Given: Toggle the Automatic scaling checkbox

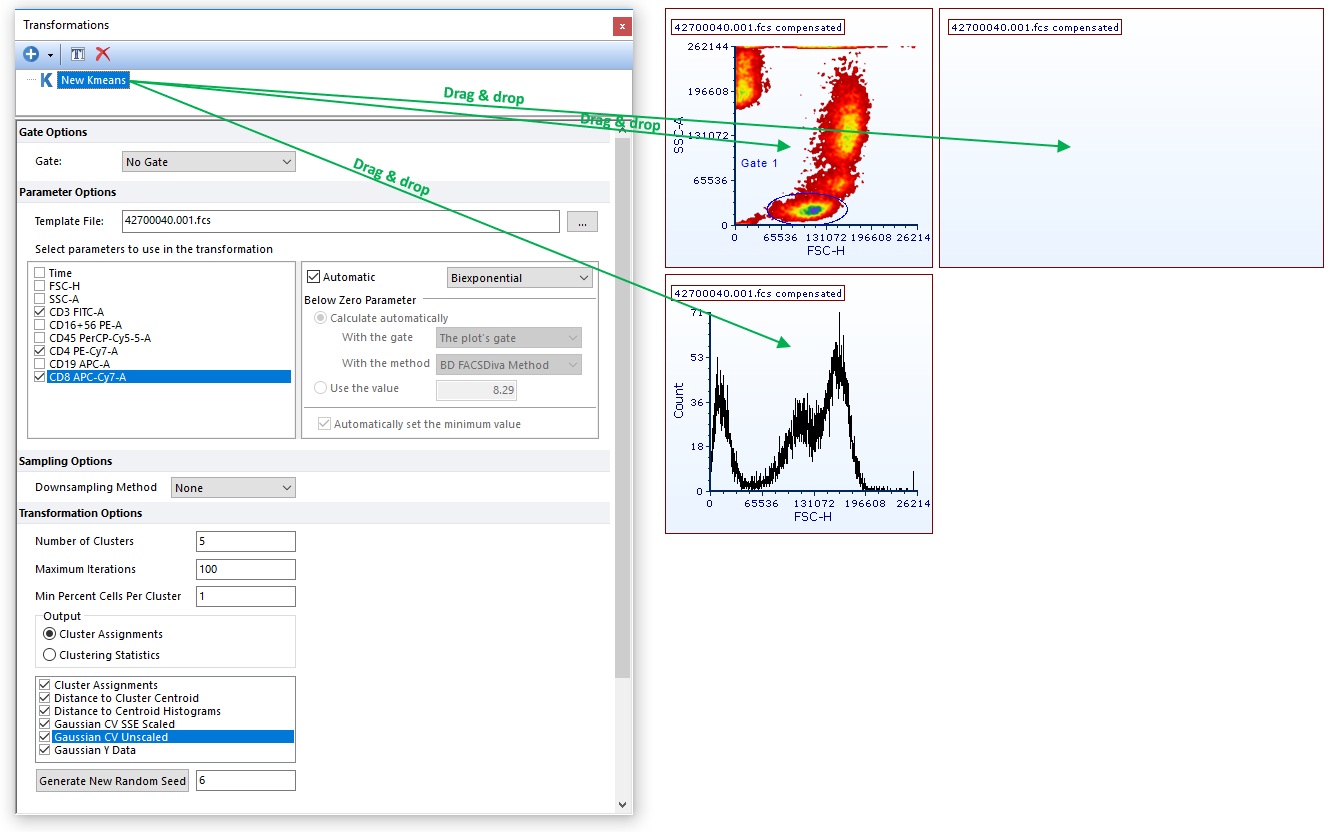Looking at the screenshot, I should coord(313,277).
